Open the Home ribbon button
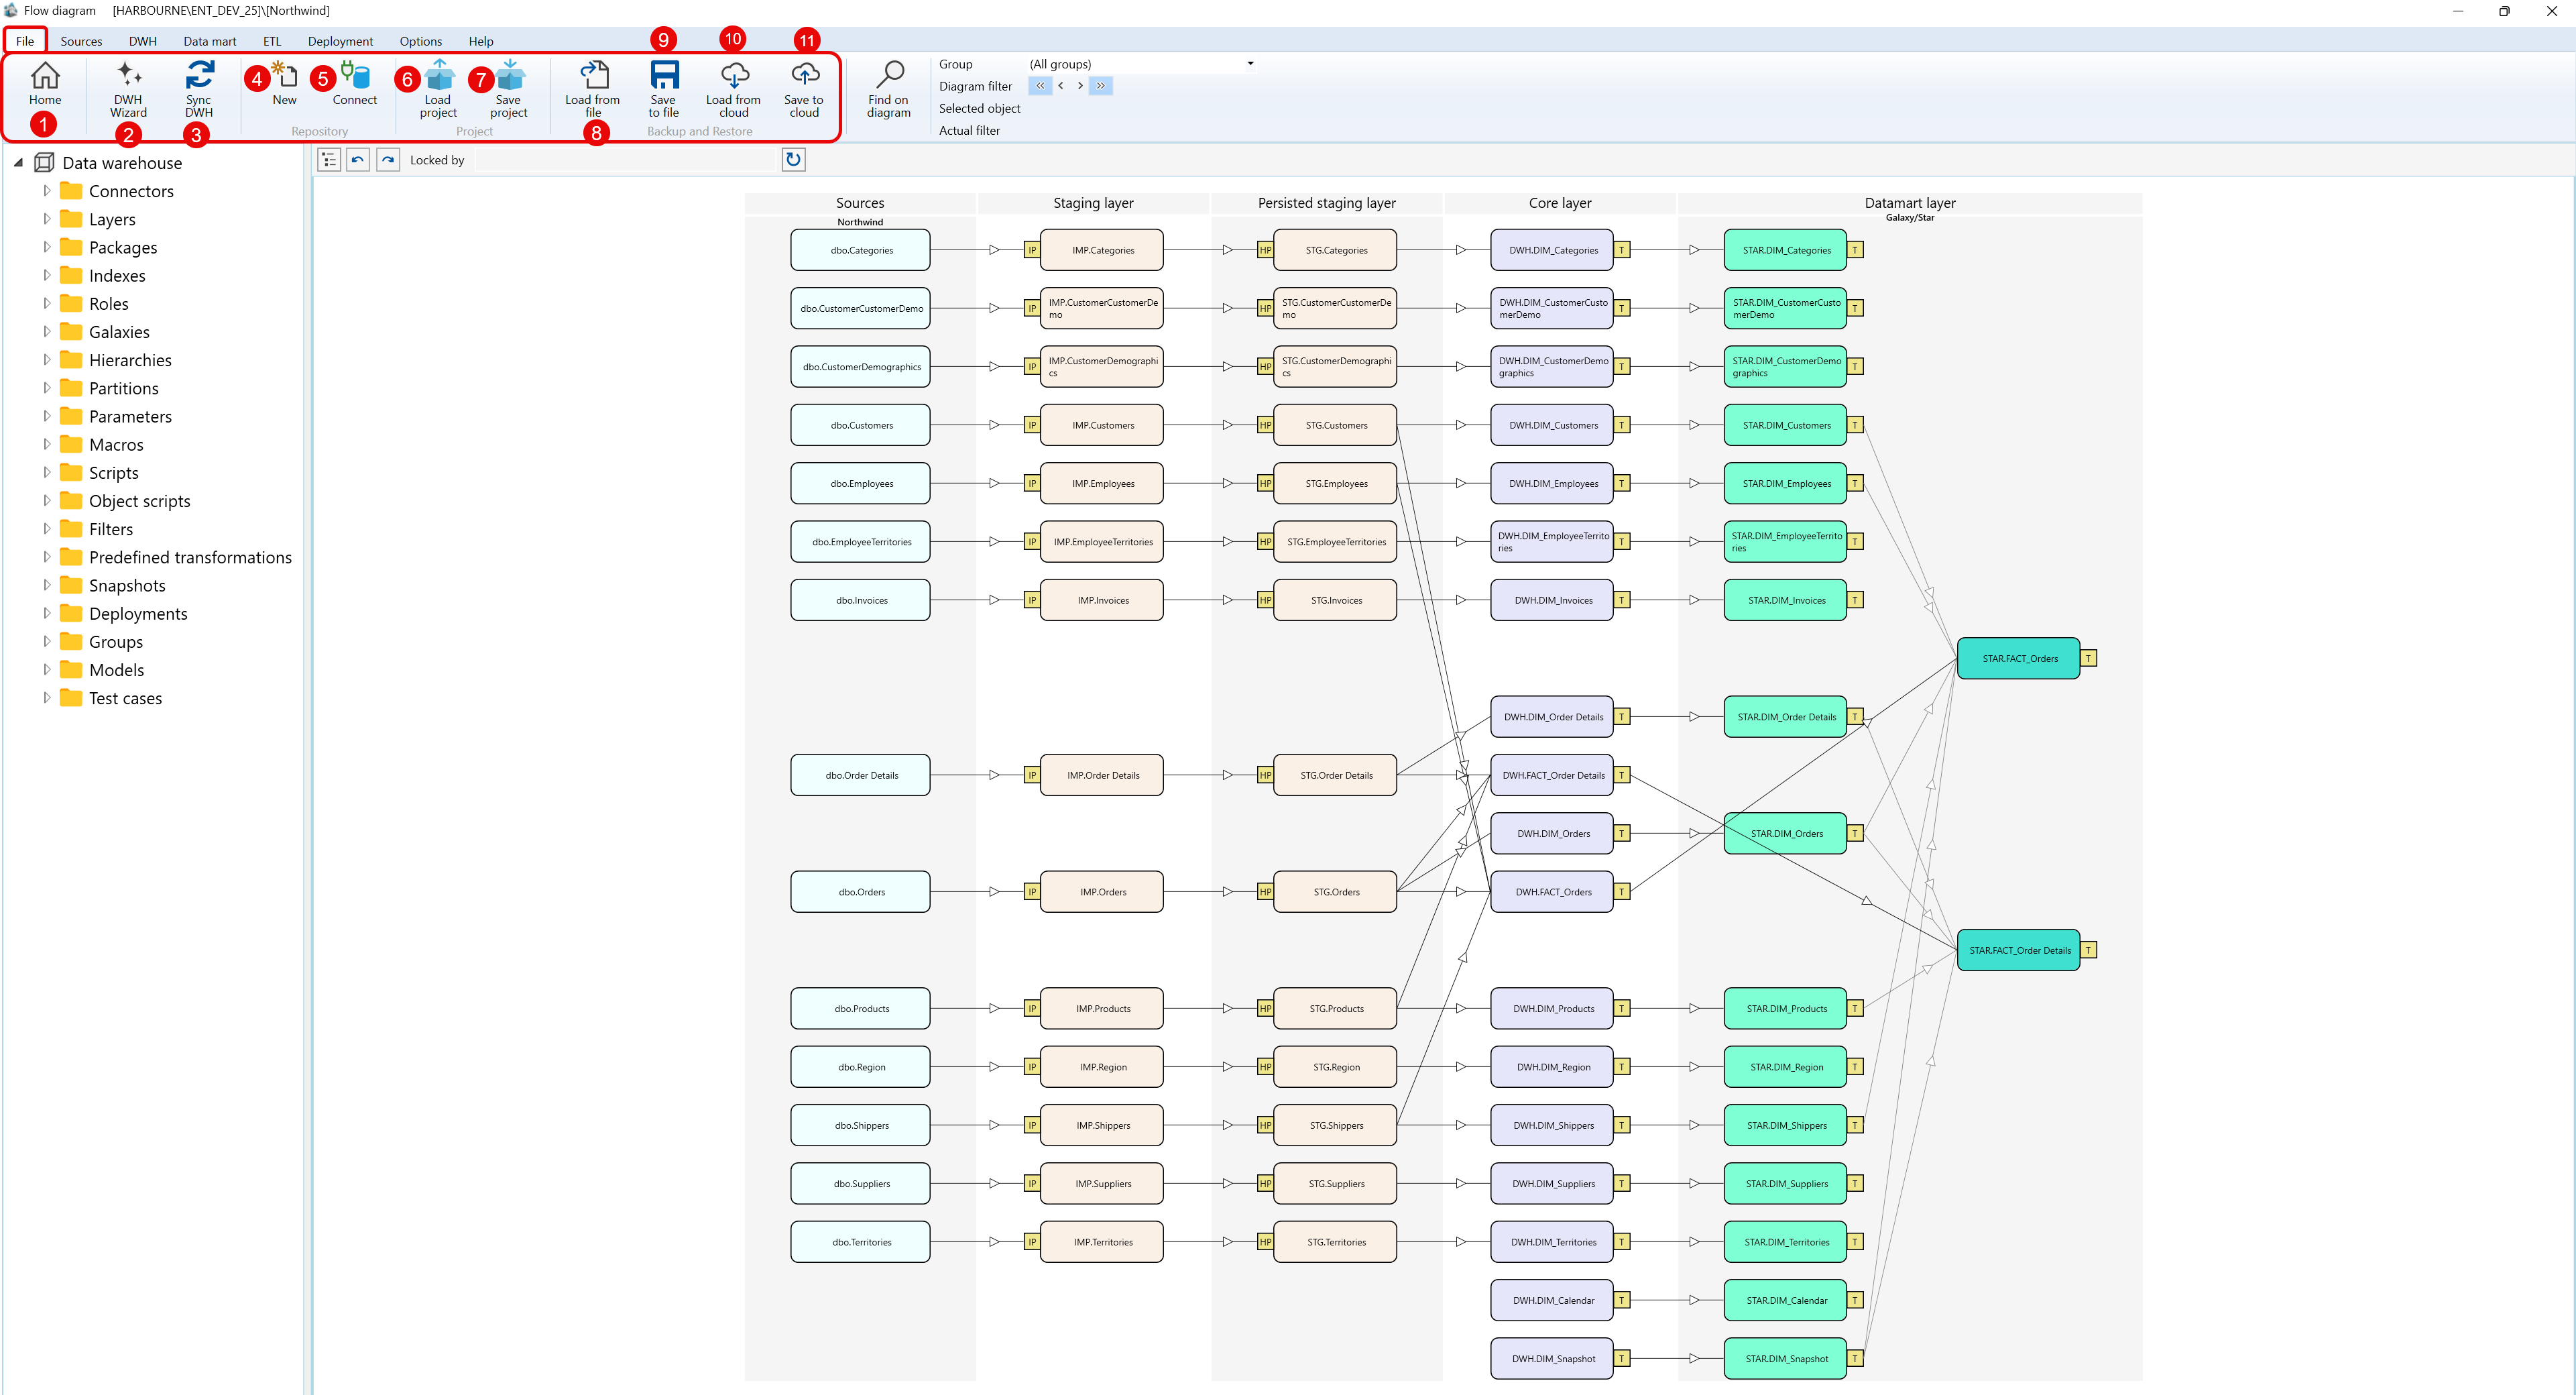Image resolution: width=2576 pixels, height=1395 pixels. point(45,83)
